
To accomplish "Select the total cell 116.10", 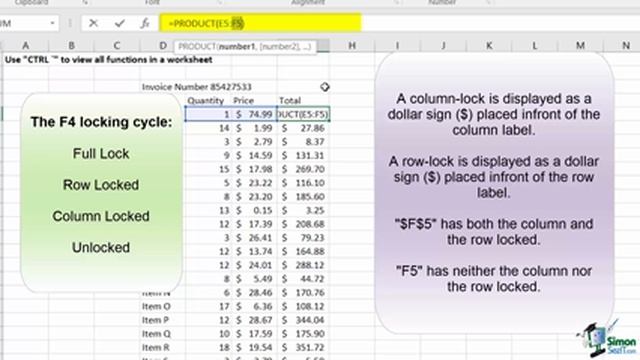I will click(x=303, y=183).
